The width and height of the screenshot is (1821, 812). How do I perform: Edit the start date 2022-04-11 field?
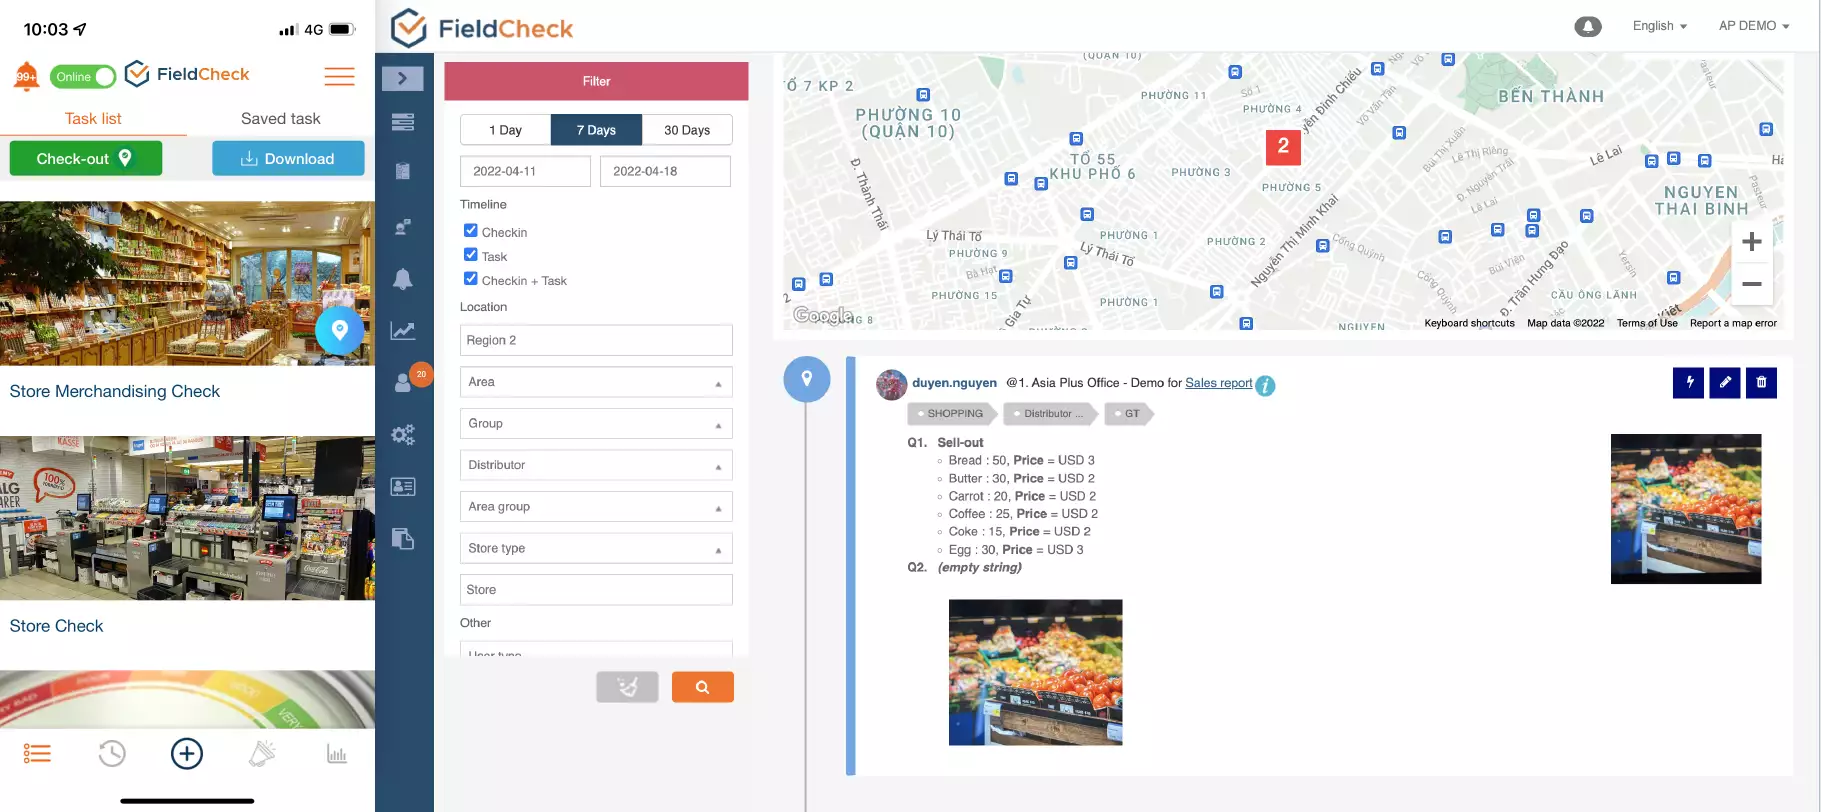(525, 171)
